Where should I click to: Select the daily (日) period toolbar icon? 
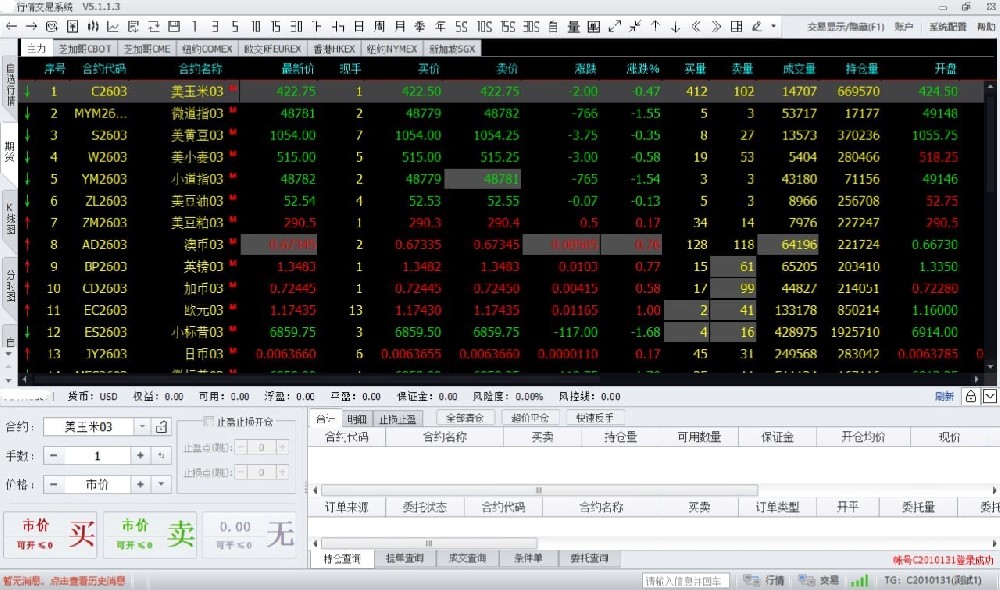click(x=359, y=26)
